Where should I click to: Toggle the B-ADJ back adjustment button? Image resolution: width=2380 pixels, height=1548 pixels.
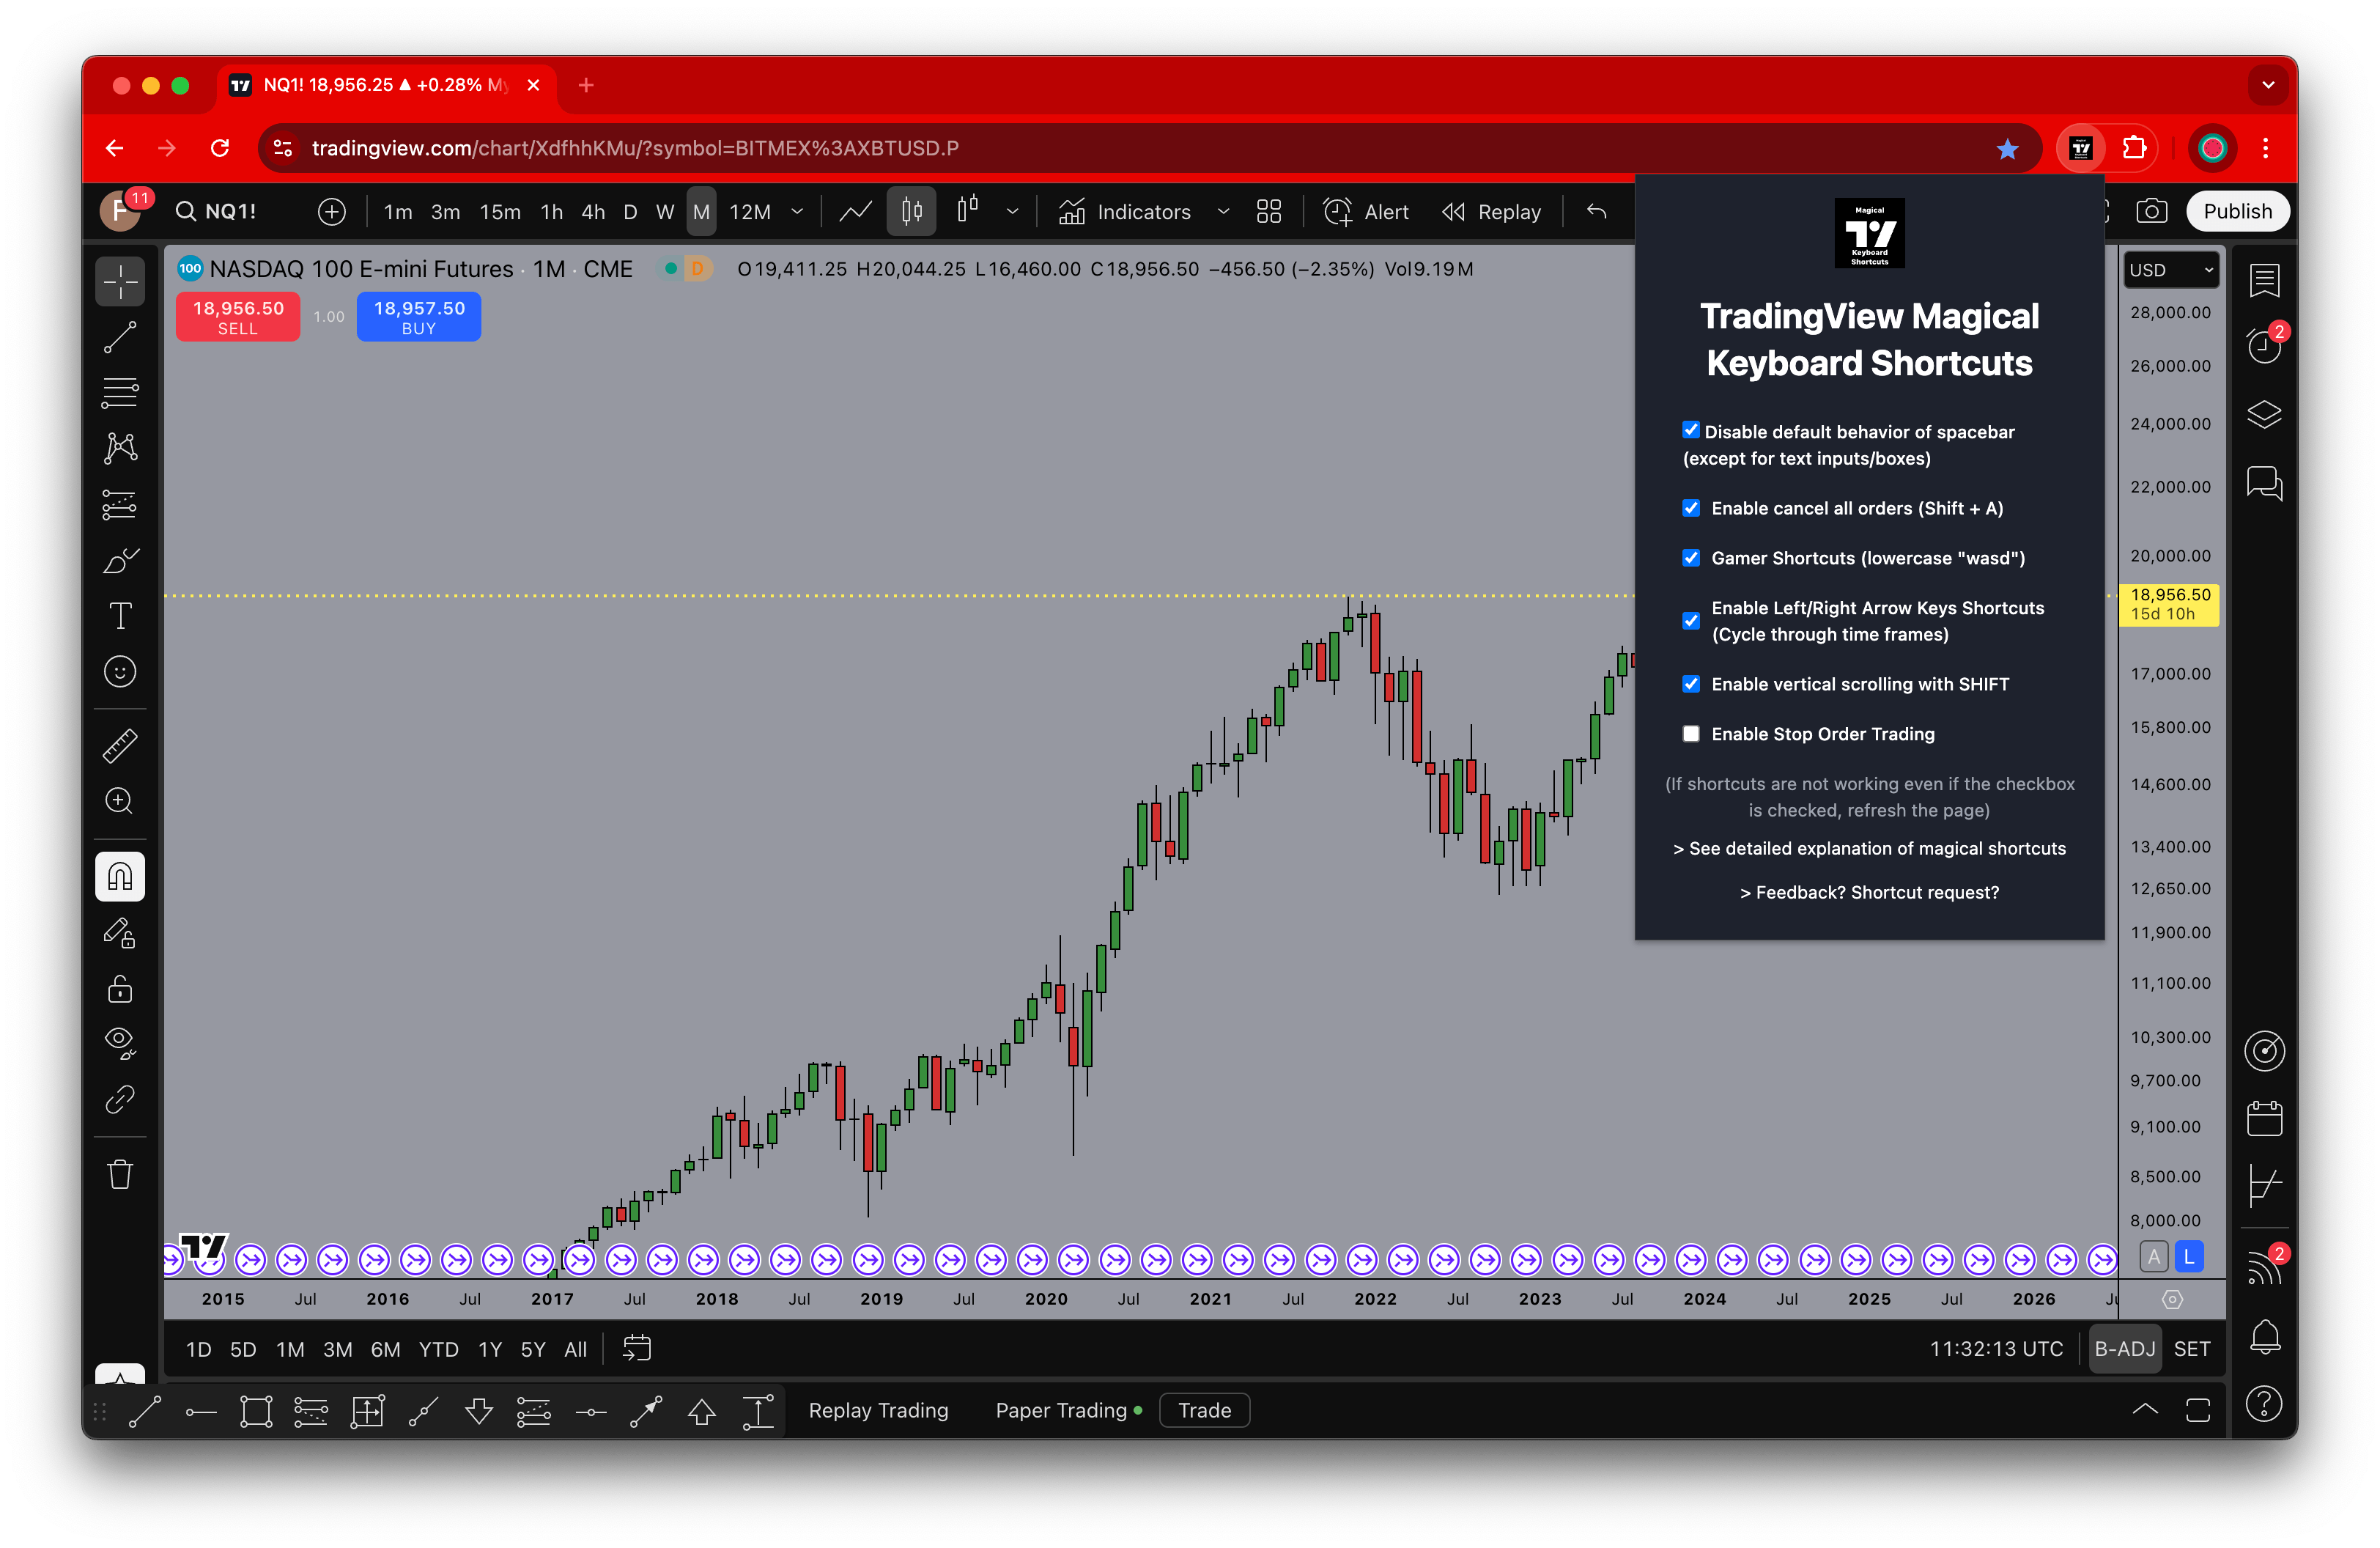(2124, 1349)
